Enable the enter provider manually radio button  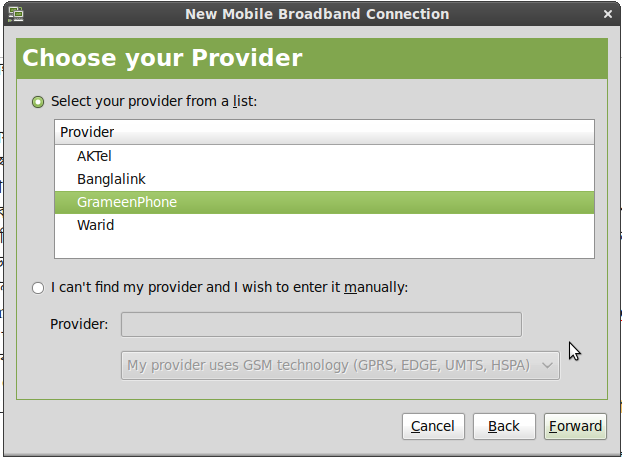tap(38, 288)
